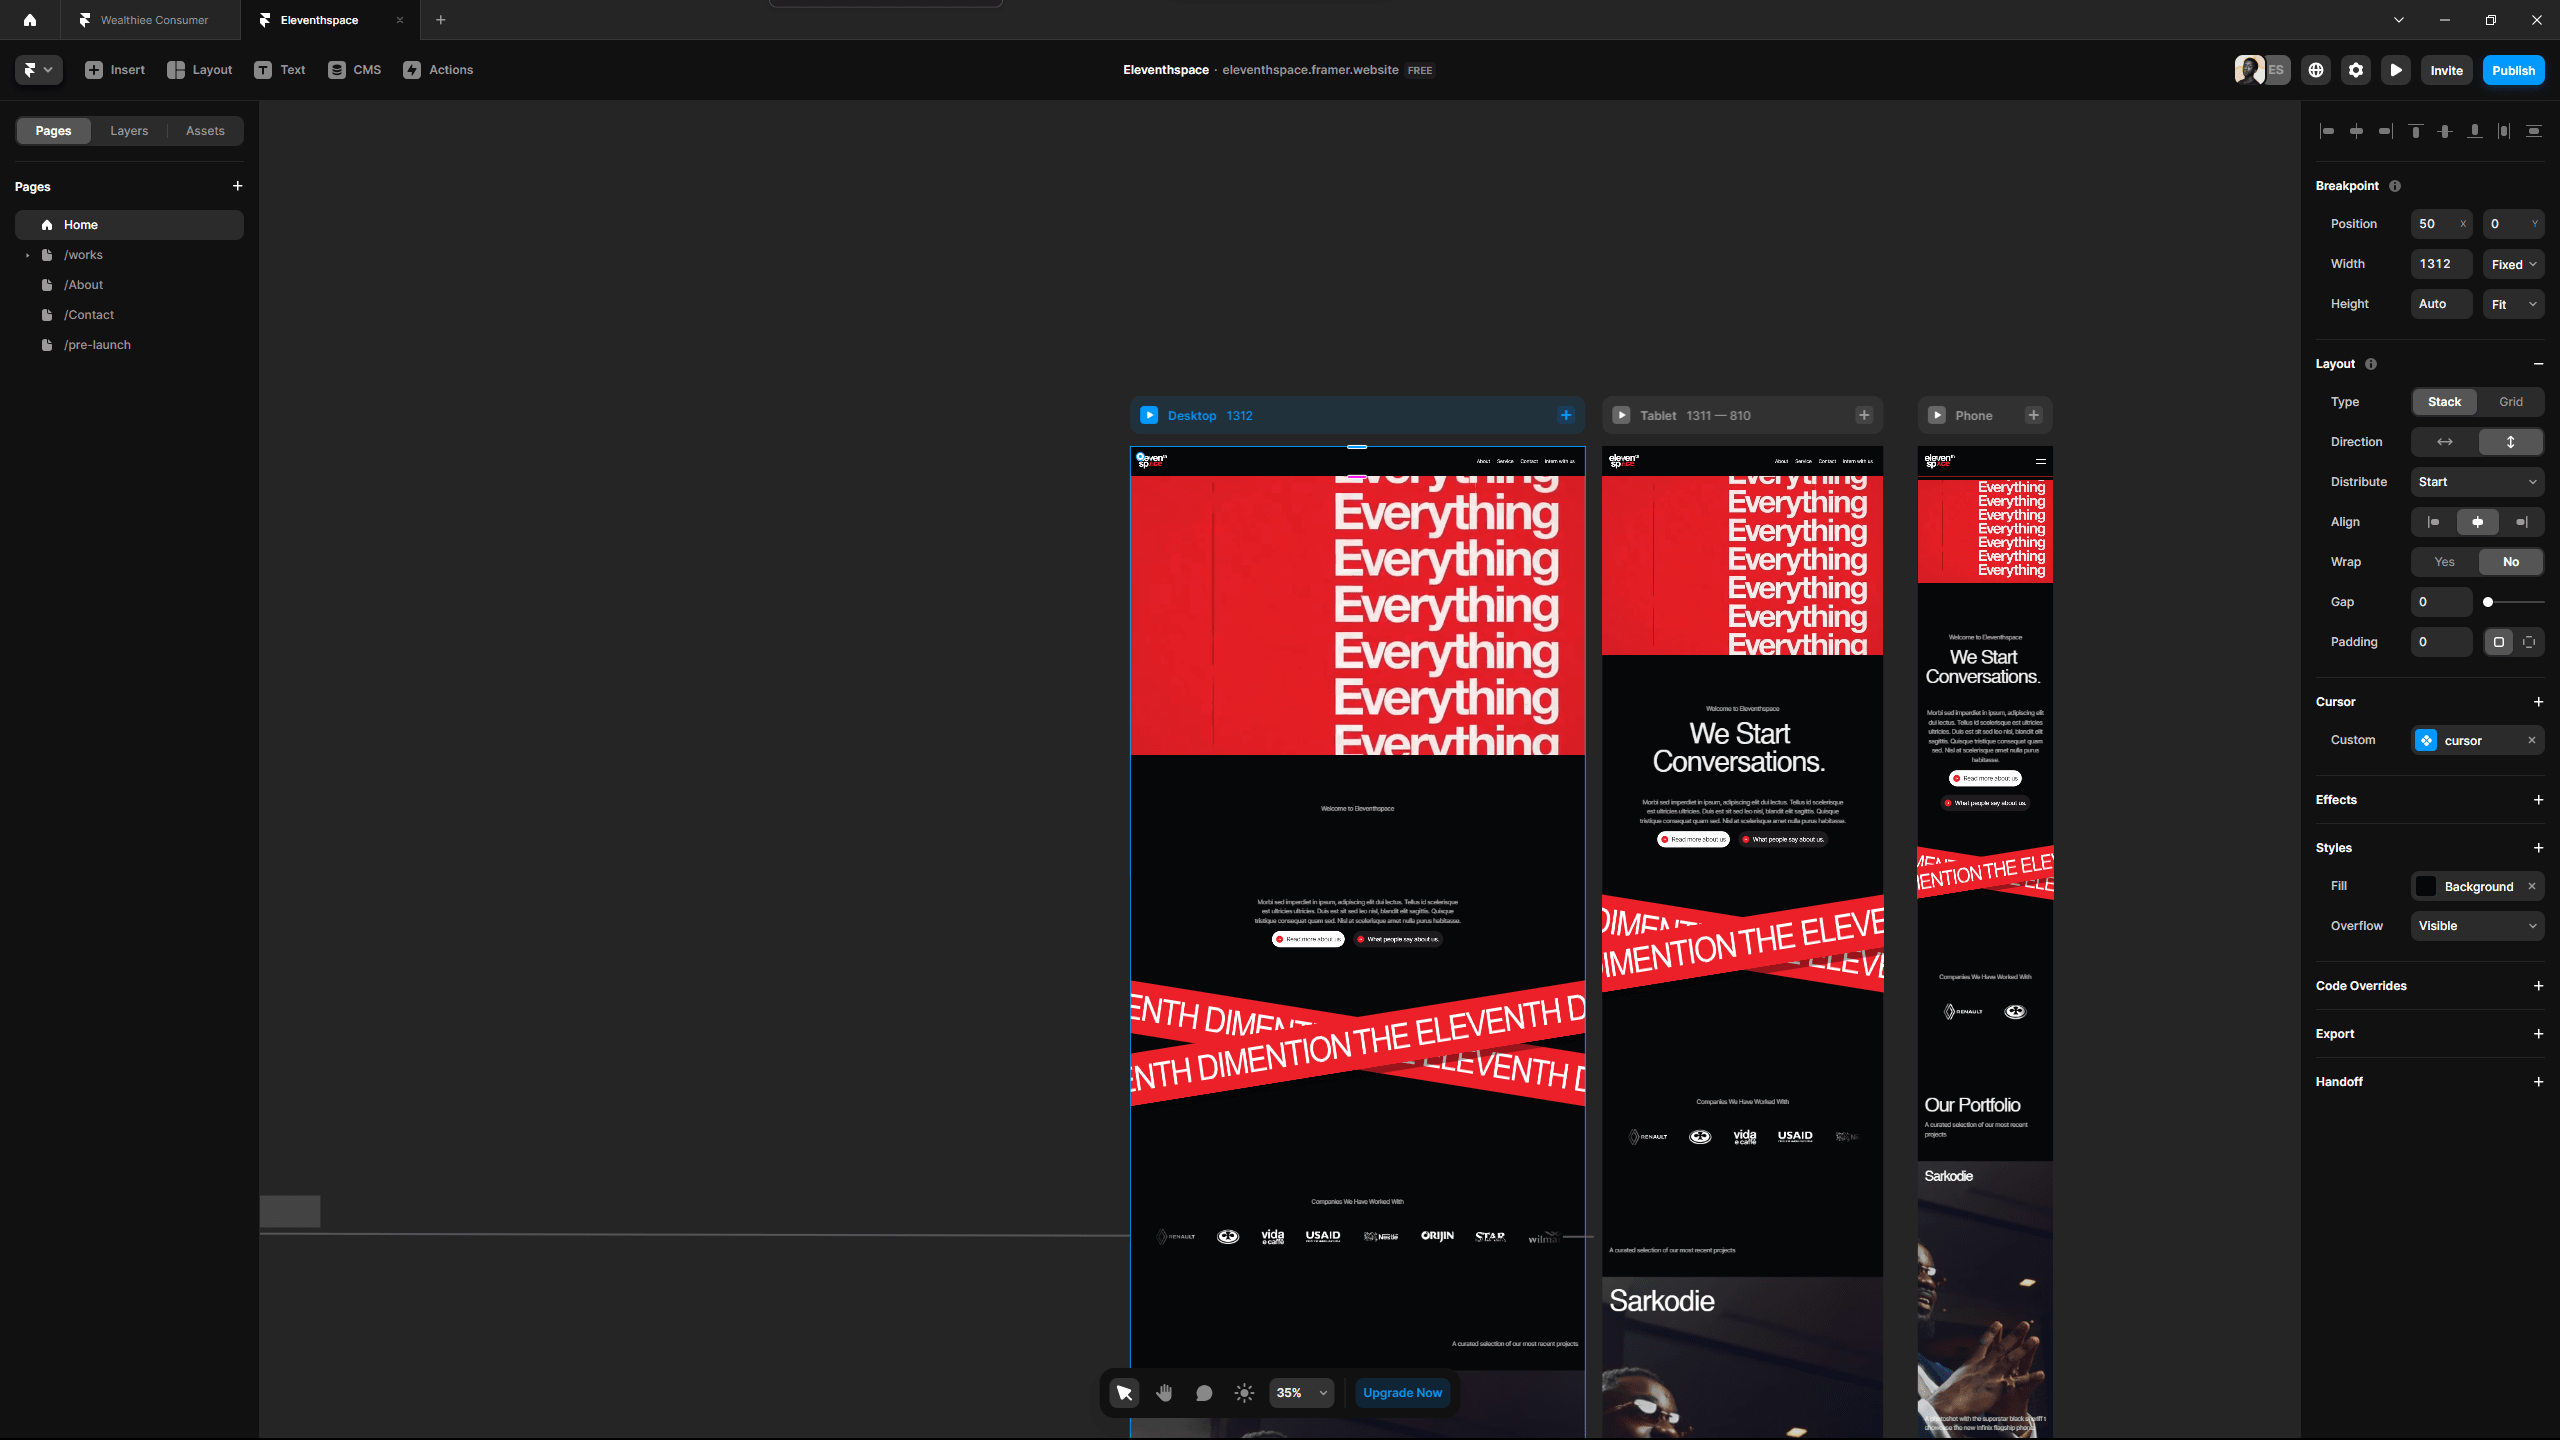
Task: Add an Effects entry
Action: (x=2538, y=800)
